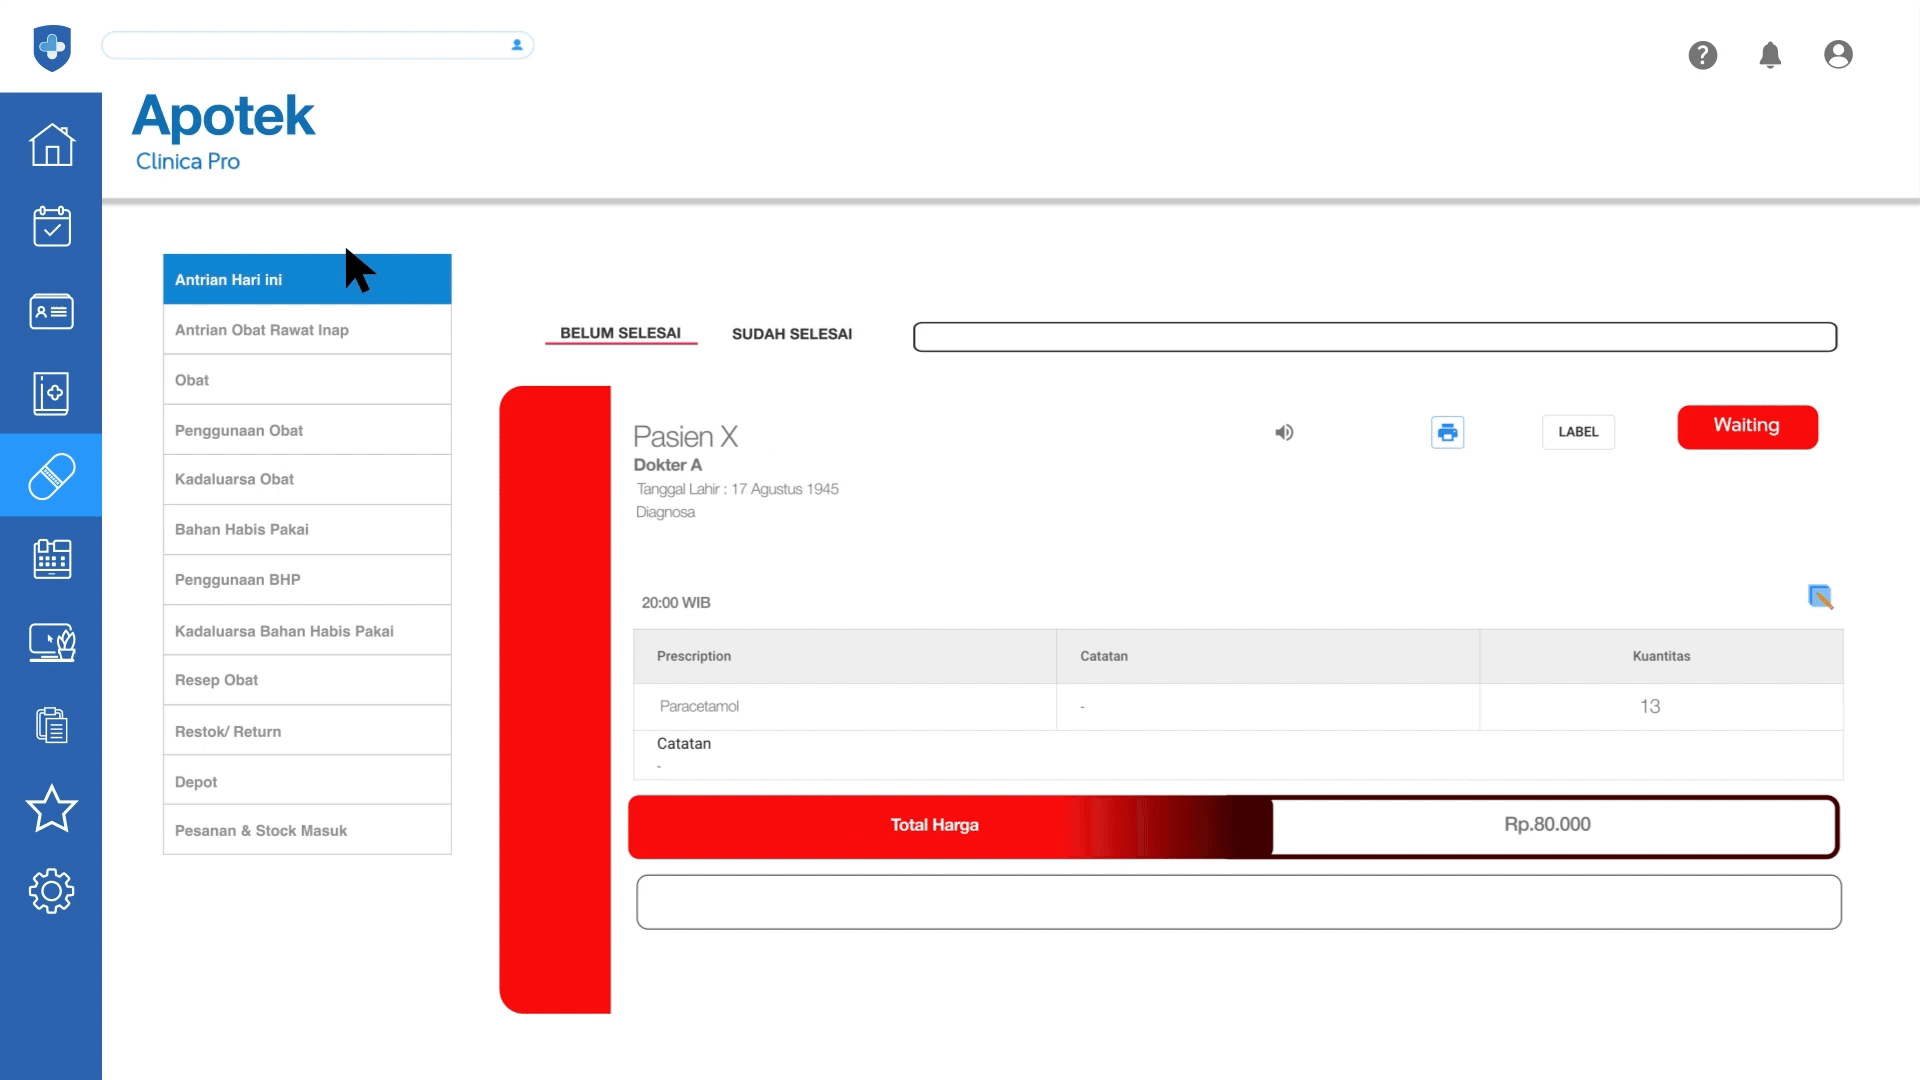Click the speaker announce icon for Pasien X

click(1284, 432)
